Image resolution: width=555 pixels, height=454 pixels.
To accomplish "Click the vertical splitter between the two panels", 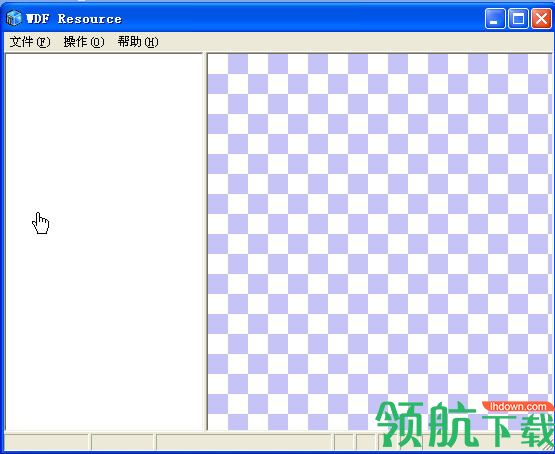I will pyautogui.click(x=205, y=242).
